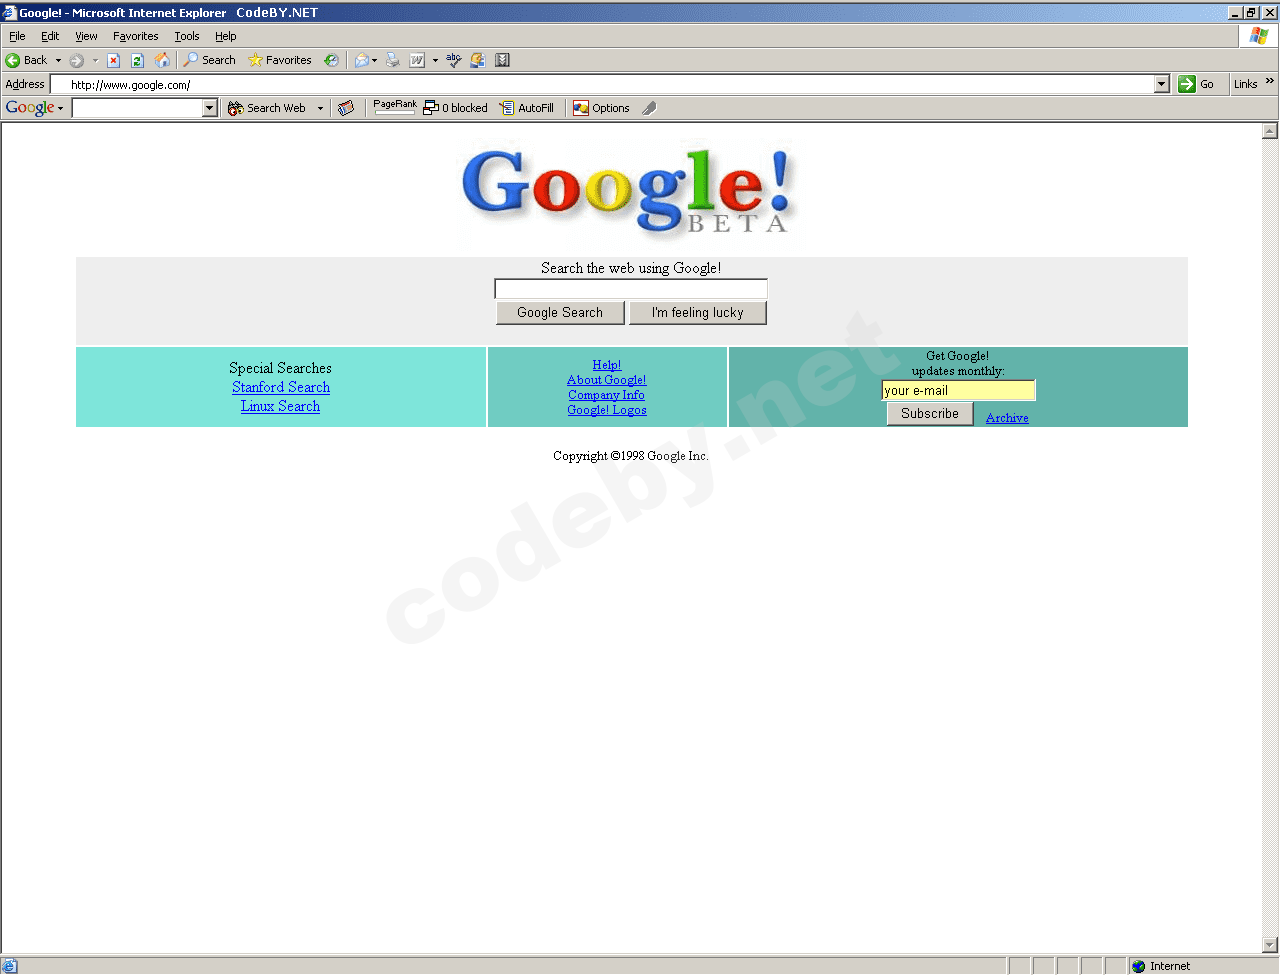
Task: Open the File menu
Action: [x=17, y=36]
